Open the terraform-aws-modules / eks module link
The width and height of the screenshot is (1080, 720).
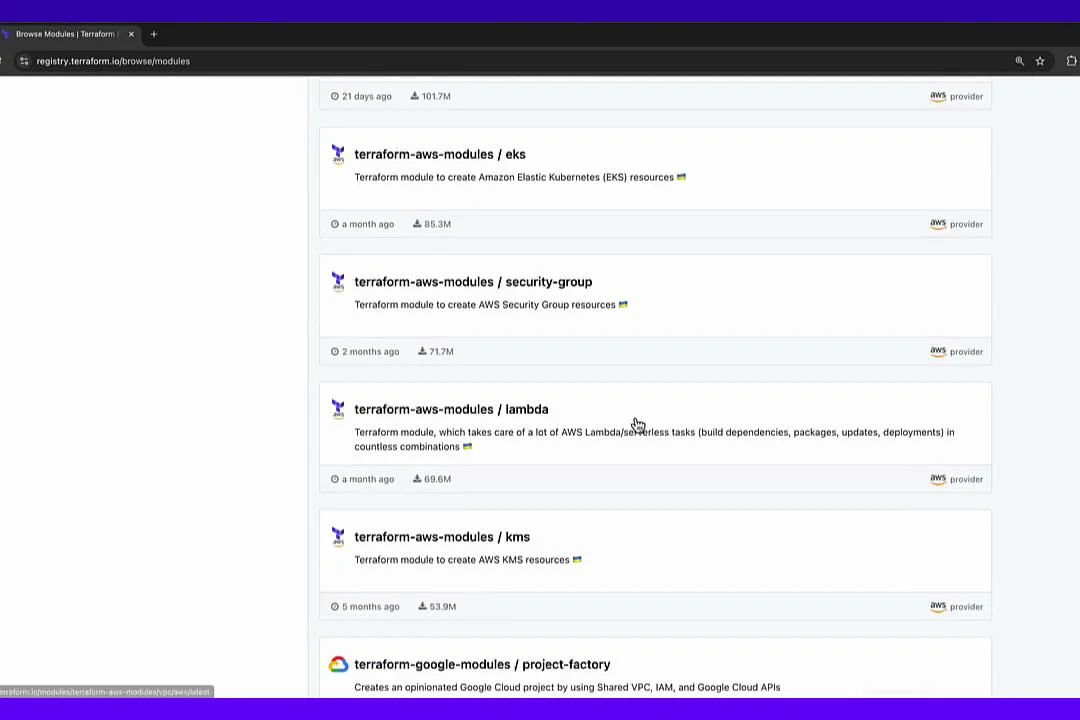(x=439, y=154)
